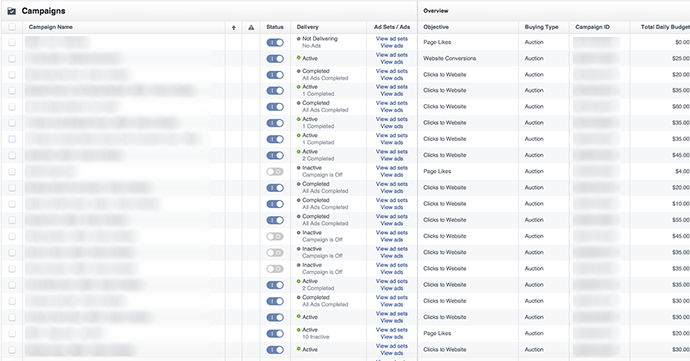The image size is (690, 361).
Task: Open View ad sets for Not Delivering campaign
Action: click(x=392, y=39)
